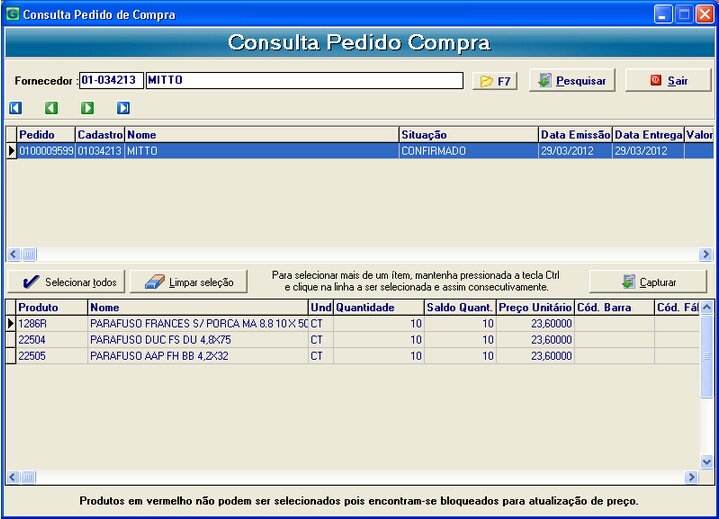Click the application icon in title bar
719x519 pixels.
pyautogui.click(x=12, y=14)
